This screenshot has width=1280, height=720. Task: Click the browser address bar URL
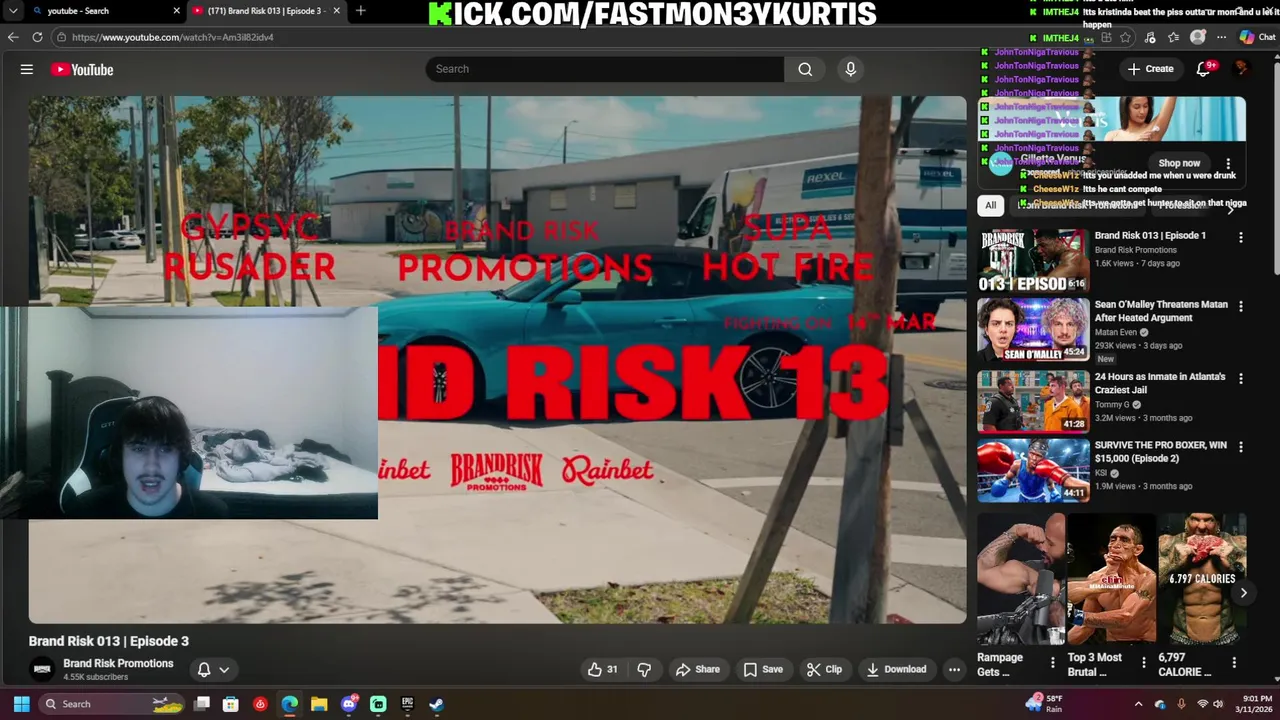coord(172,37)
